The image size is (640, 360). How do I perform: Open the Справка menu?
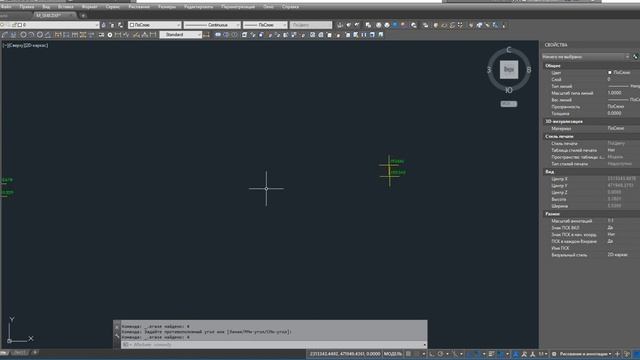pos(290,7)
